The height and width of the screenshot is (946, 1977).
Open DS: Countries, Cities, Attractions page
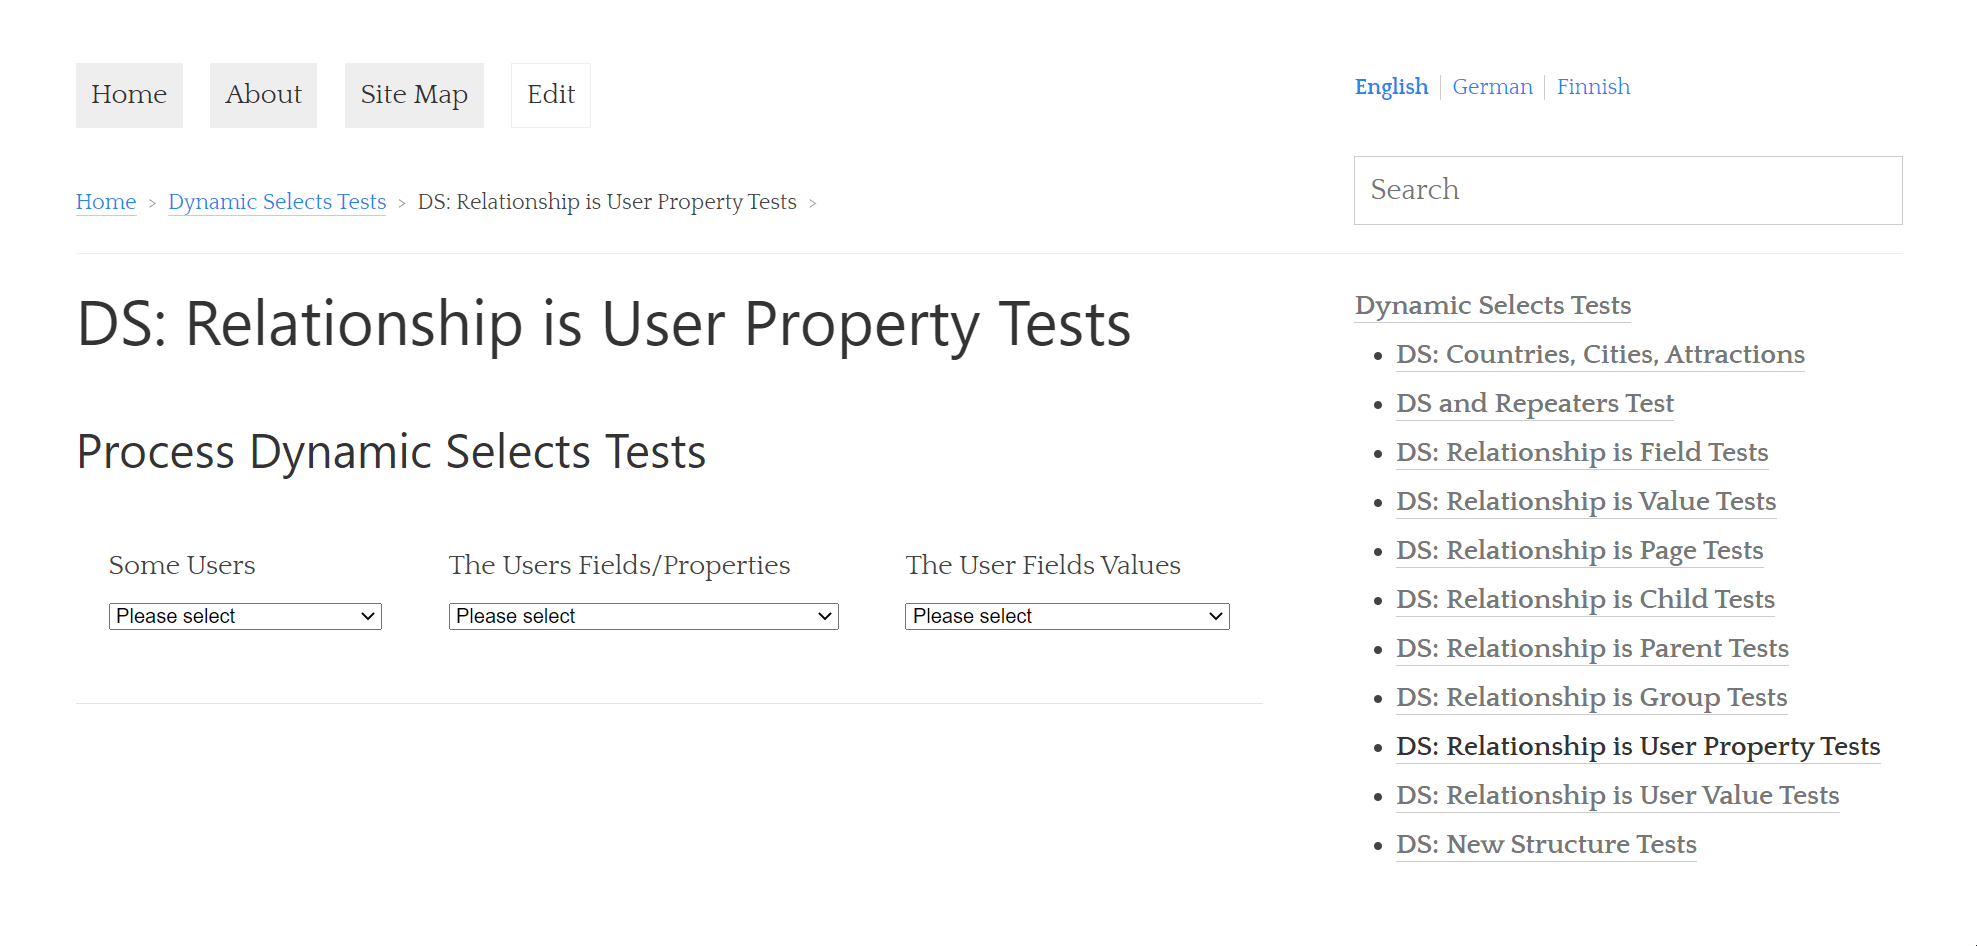pyautogui.click(x=1600, y=354)
